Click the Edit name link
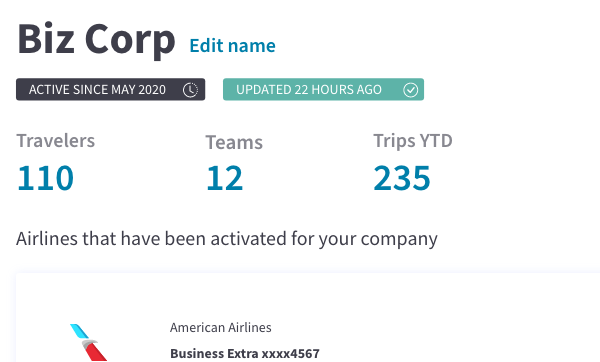Viewport: 600px width, 362px height. pyautogui.click(x=232, y=46)
